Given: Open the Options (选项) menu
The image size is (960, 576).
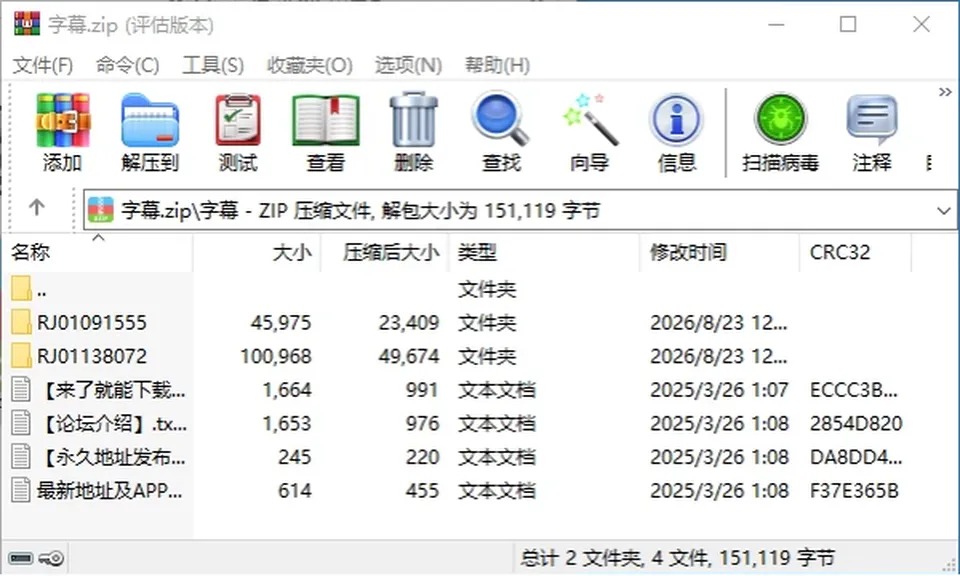Looking at the screenshot, I should point(408,65).
